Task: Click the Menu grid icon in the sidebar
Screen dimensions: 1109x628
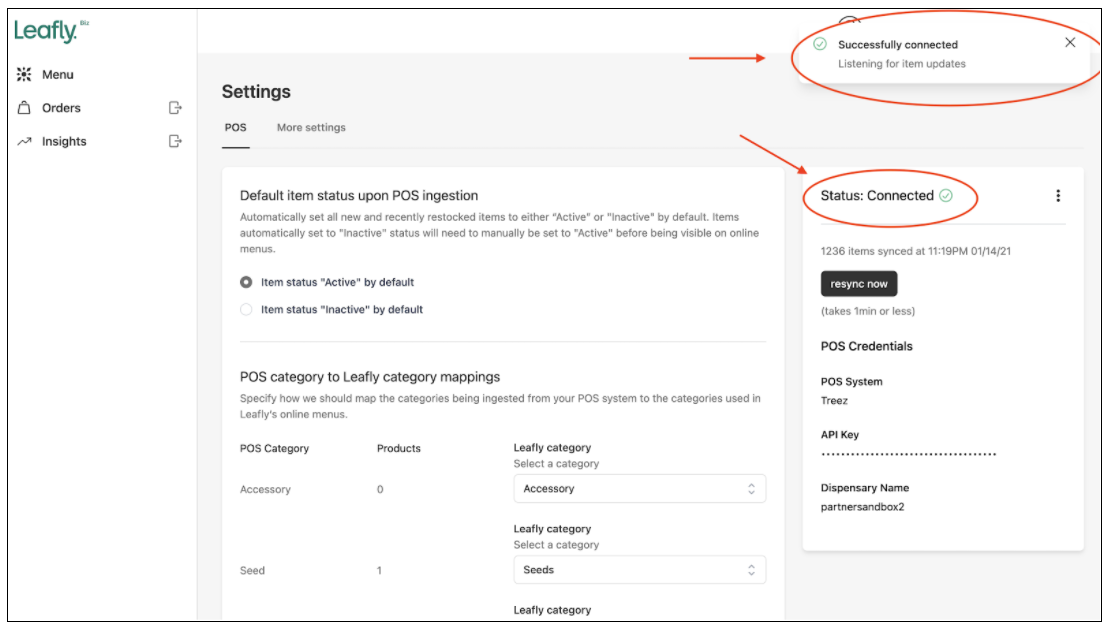Action: click(x=25, y=74)
